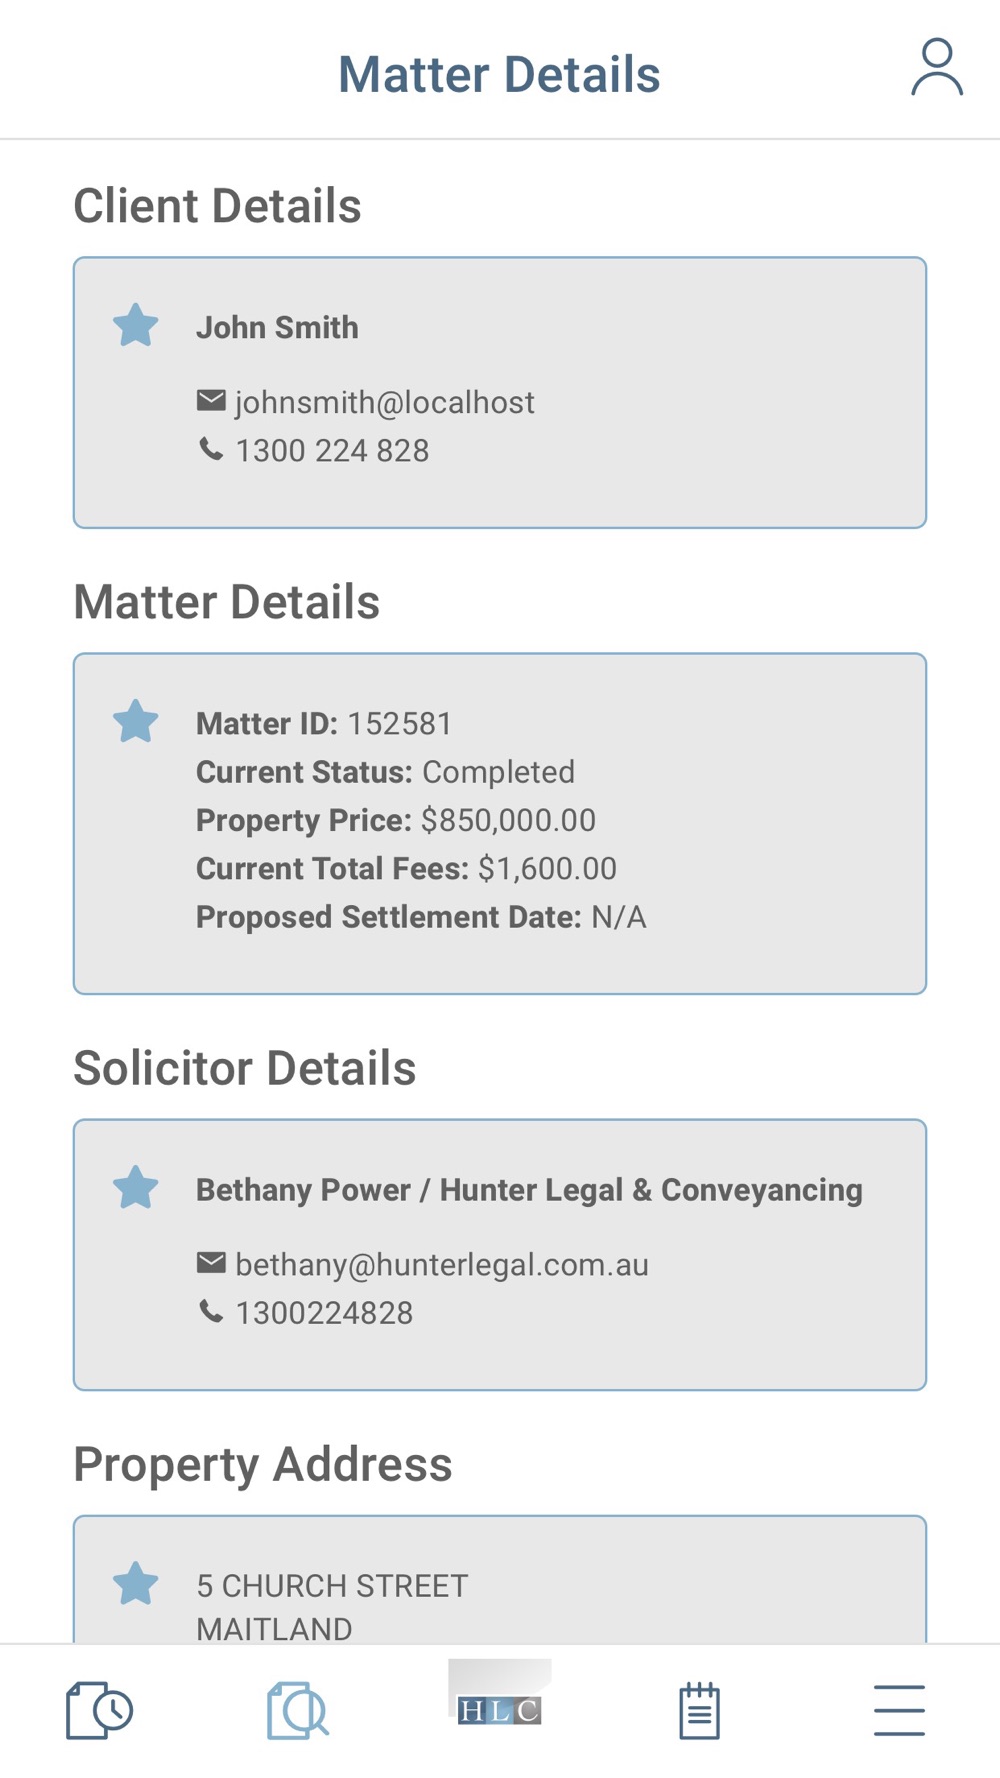
Task: Tap the star icon beside Bethany Power
Action: coord(136,1187)
